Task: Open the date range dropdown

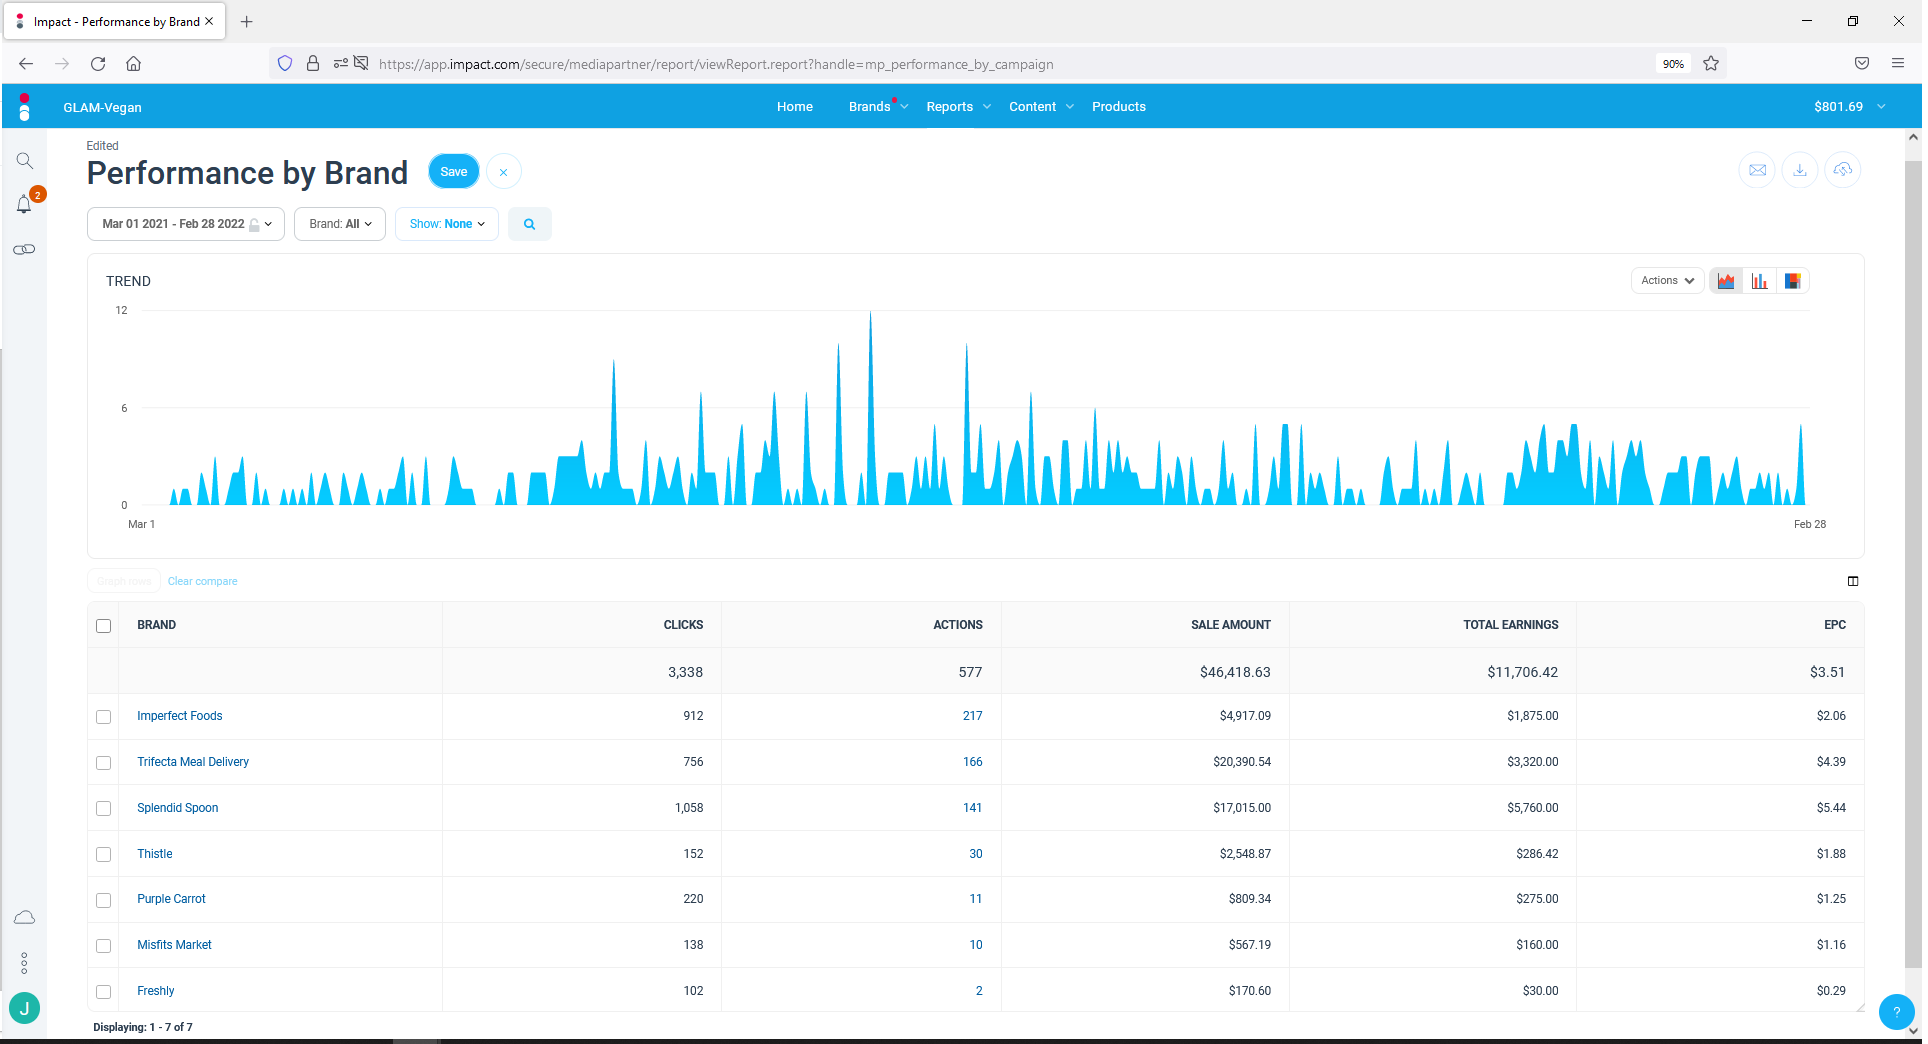Action: (186, 224)
